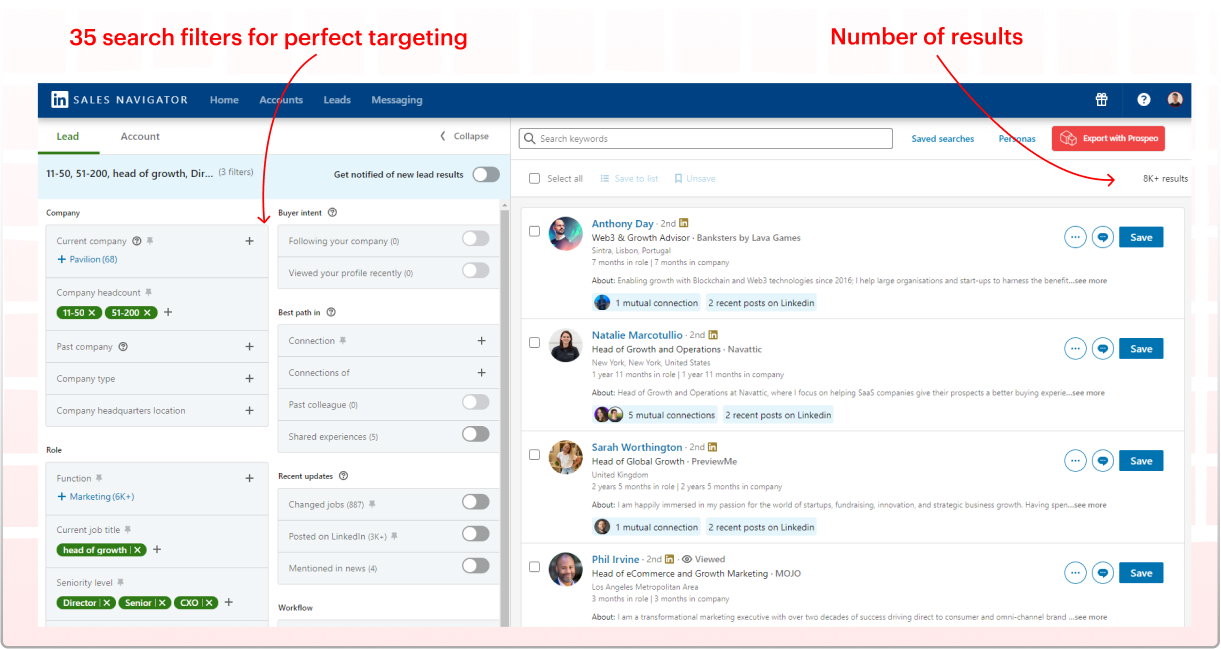Open more options for Phil Irvine
Image resolution: width=1221 pixels, height=649 pixels.
(1075, 573)
